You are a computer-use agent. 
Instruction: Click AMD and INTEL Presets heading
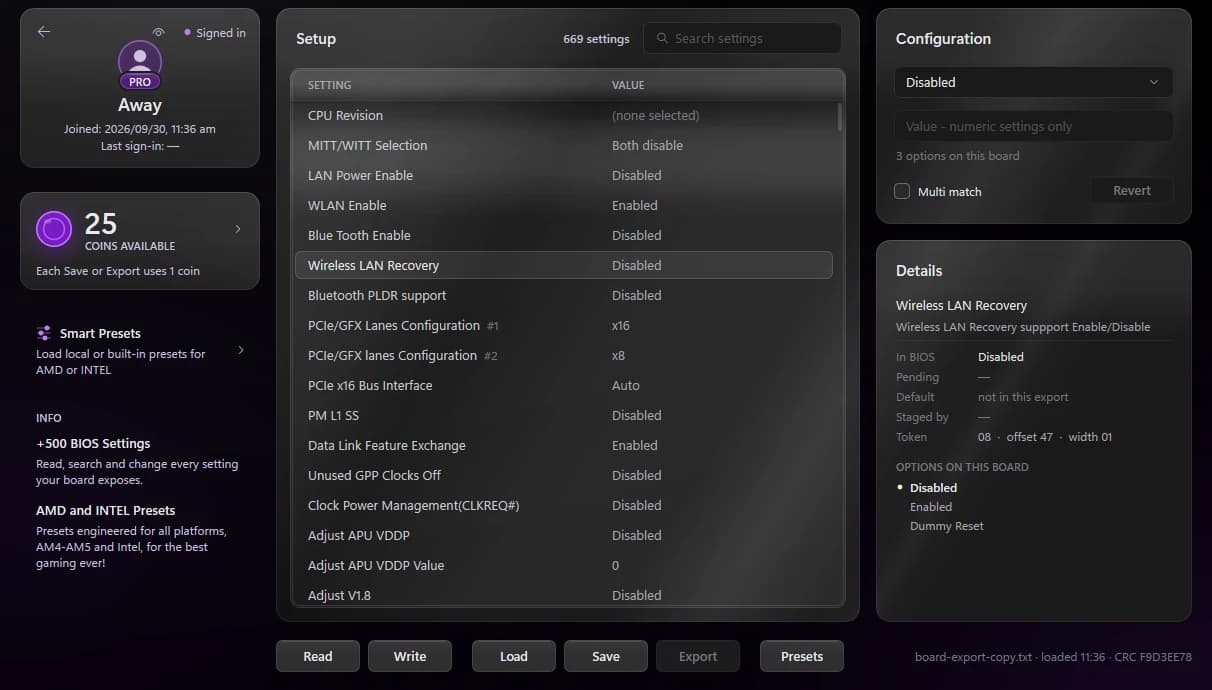point(105,510)
